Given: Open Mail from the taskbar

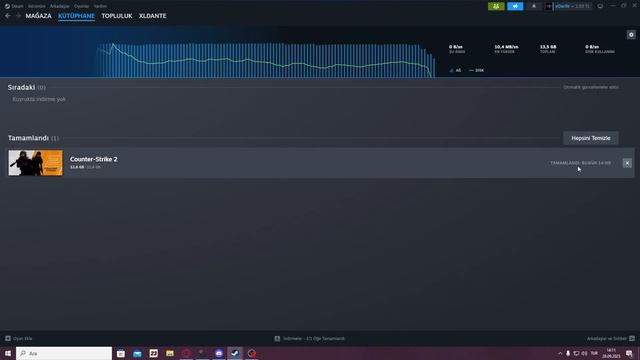Looking at the screenshot, I should pos(137,353).
